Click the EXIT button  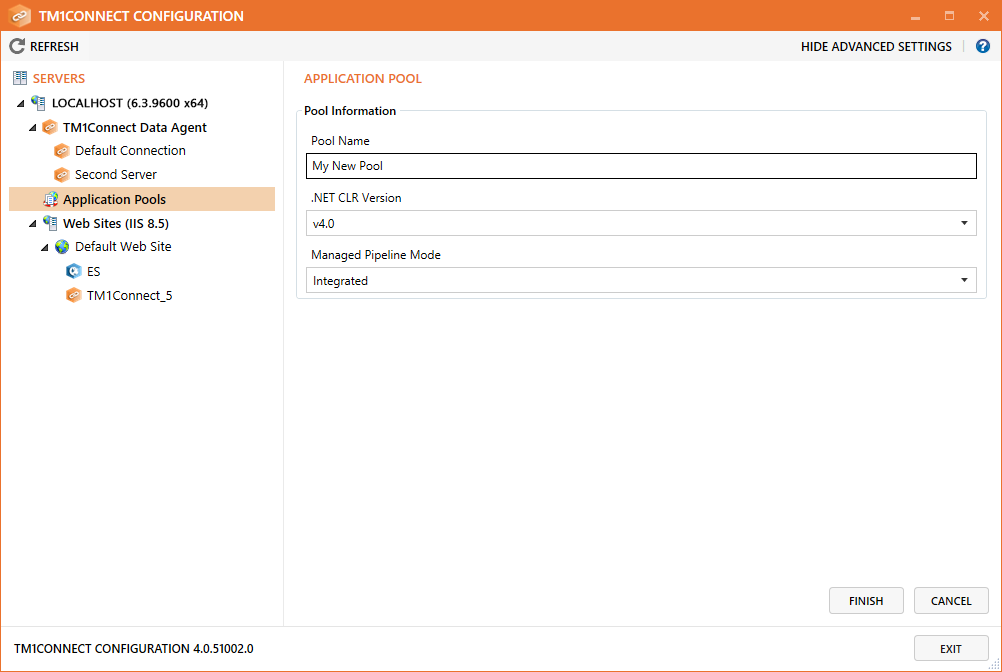coord(951,648)
